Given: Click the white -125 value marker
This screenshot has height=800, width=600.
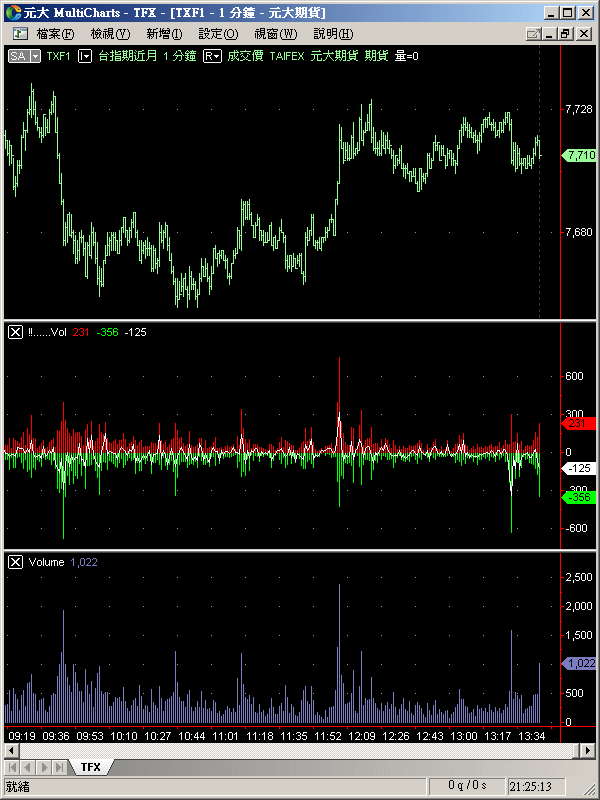Looking at the screenshot, I should tap(579, 468).
